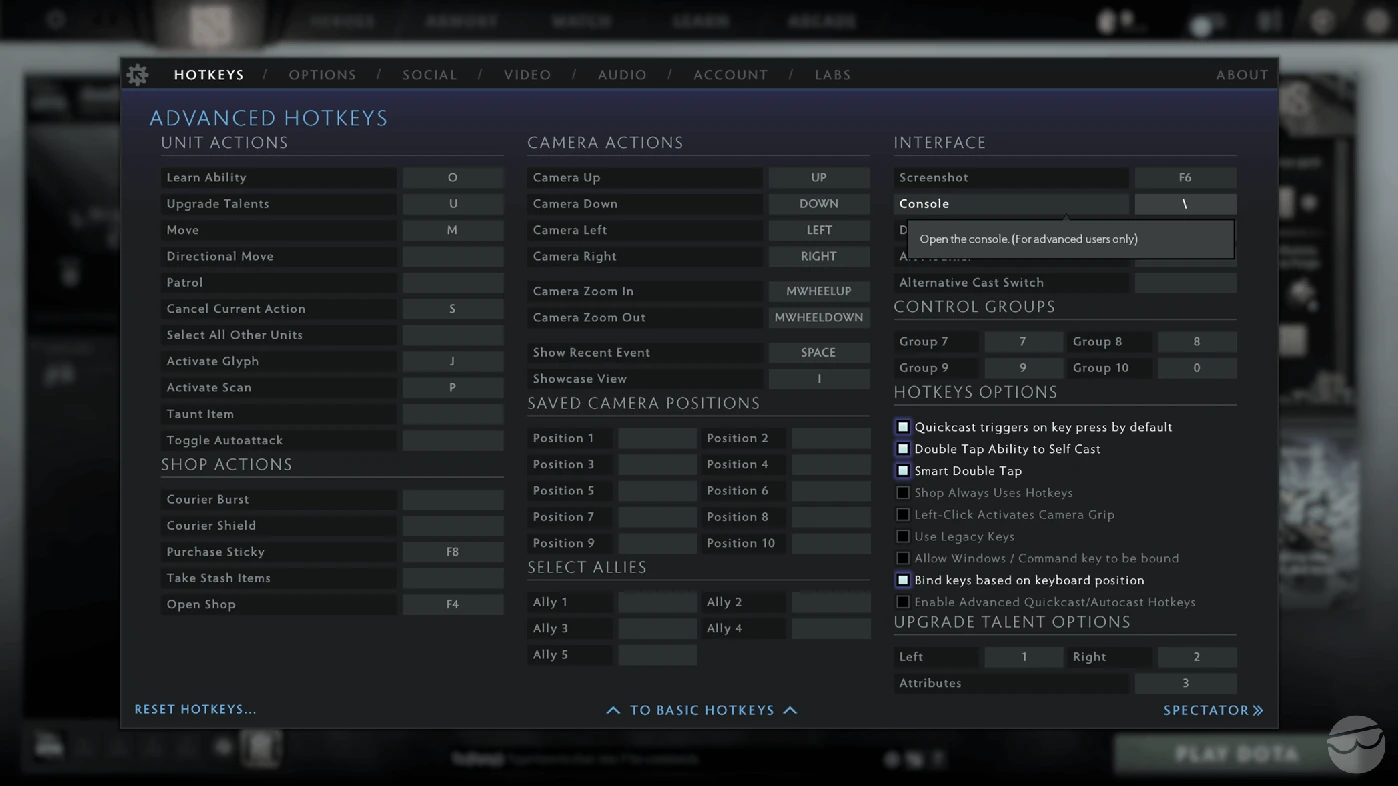This screenshot has height=786, width=1398.
Task: Click Take Stash Items label
Action: pyautogui.click(x=218, y=578)
